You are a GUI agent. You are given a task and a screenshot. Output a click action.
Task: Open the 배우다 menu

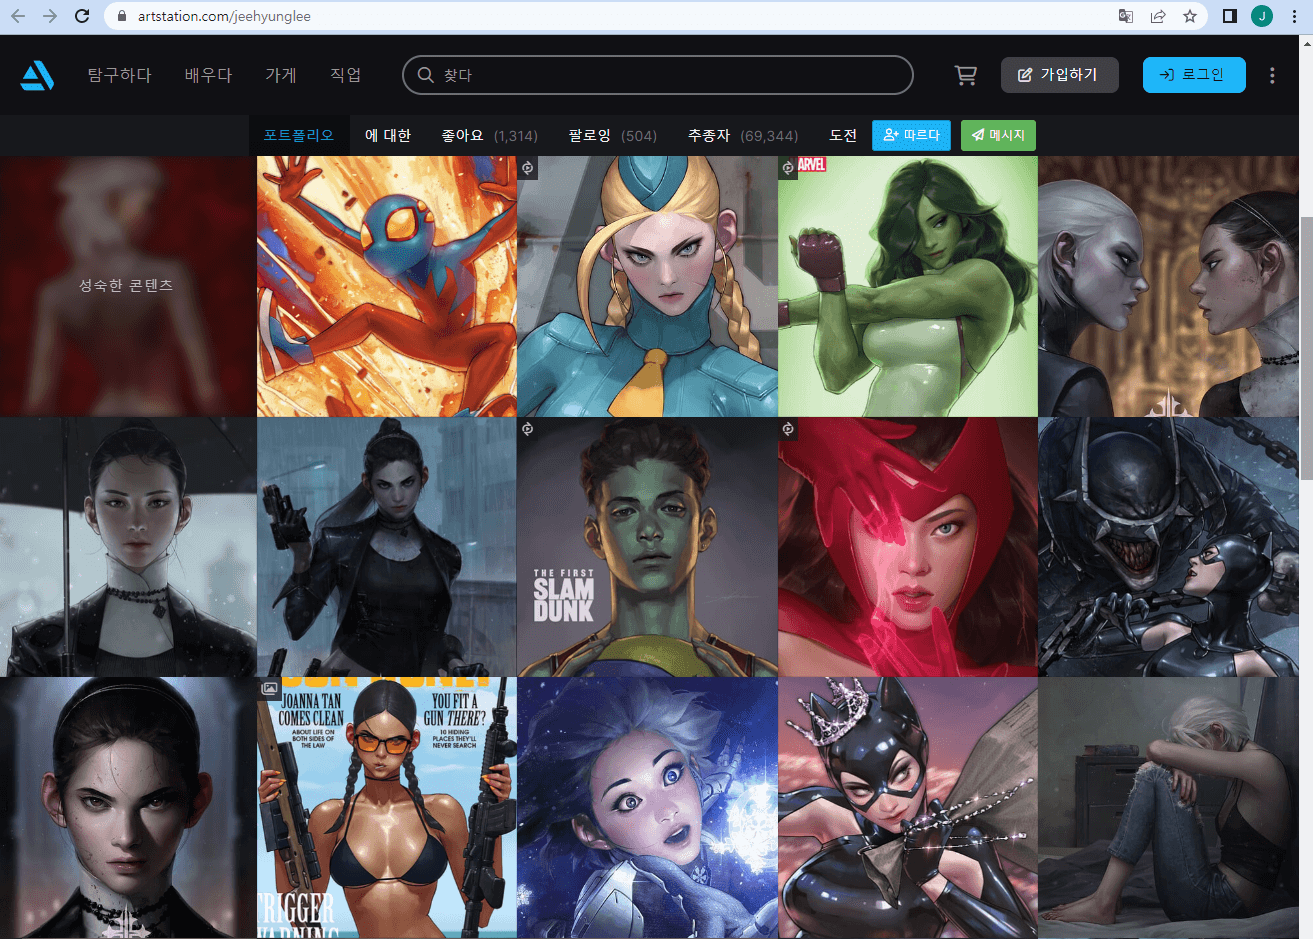pyautogui.click(x=208, y=75)
